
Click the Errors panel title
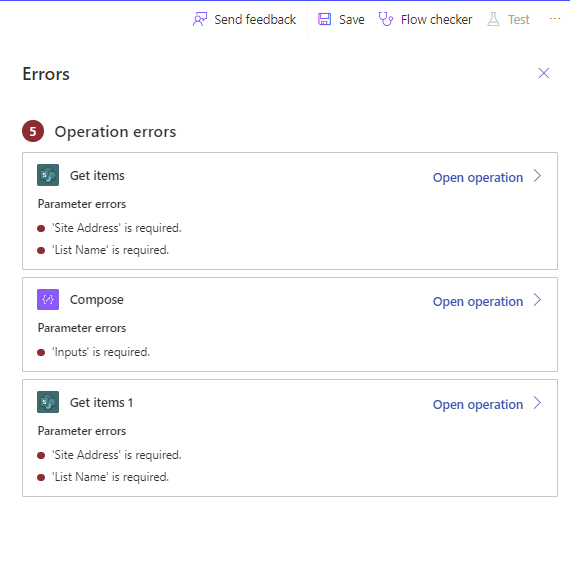(x=46, y=74)
